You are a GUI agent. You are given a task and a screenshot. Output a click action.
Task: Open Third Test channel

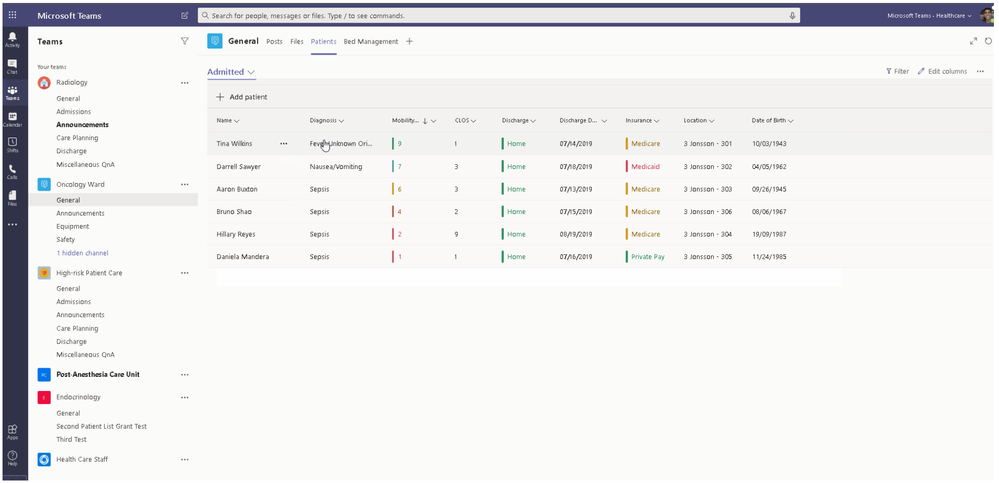[x=71, y=440]
